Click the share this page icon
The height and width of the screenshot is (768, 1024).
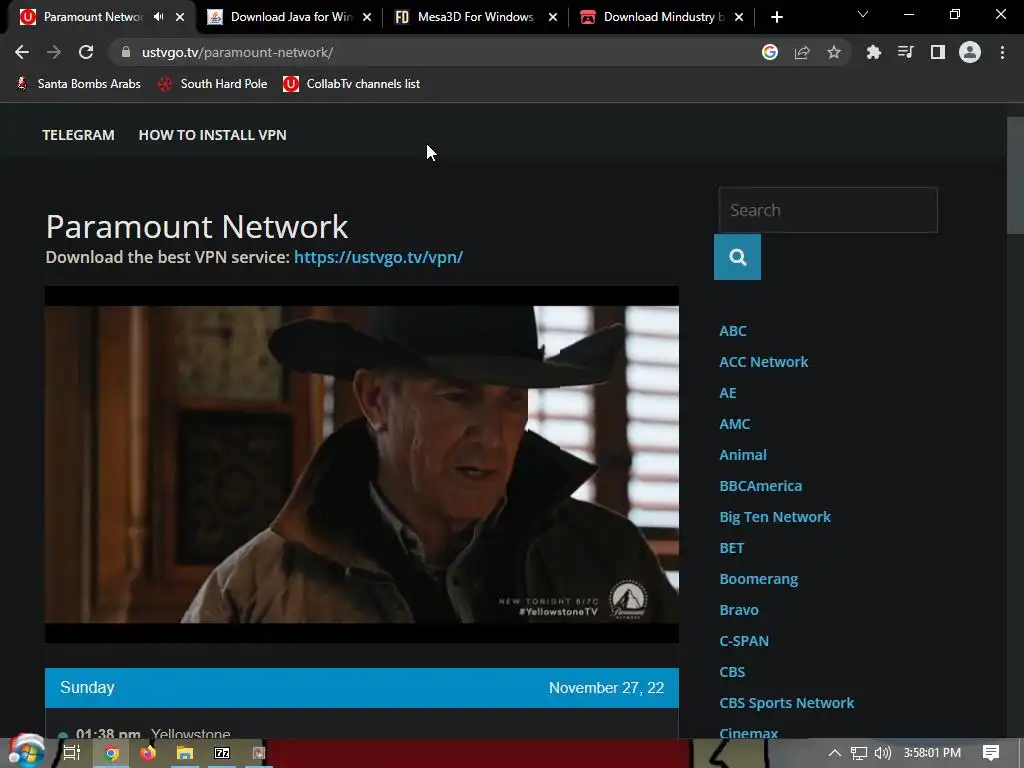coord(802,52)
